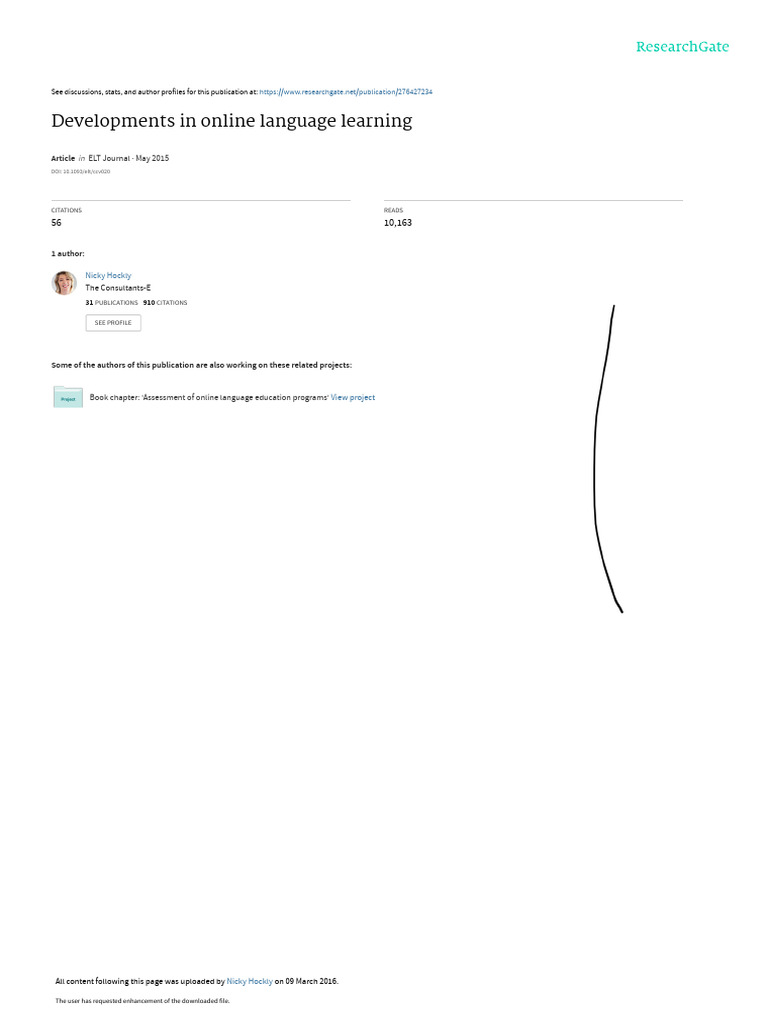Click the teal Project folder icon

pos(68,397)
